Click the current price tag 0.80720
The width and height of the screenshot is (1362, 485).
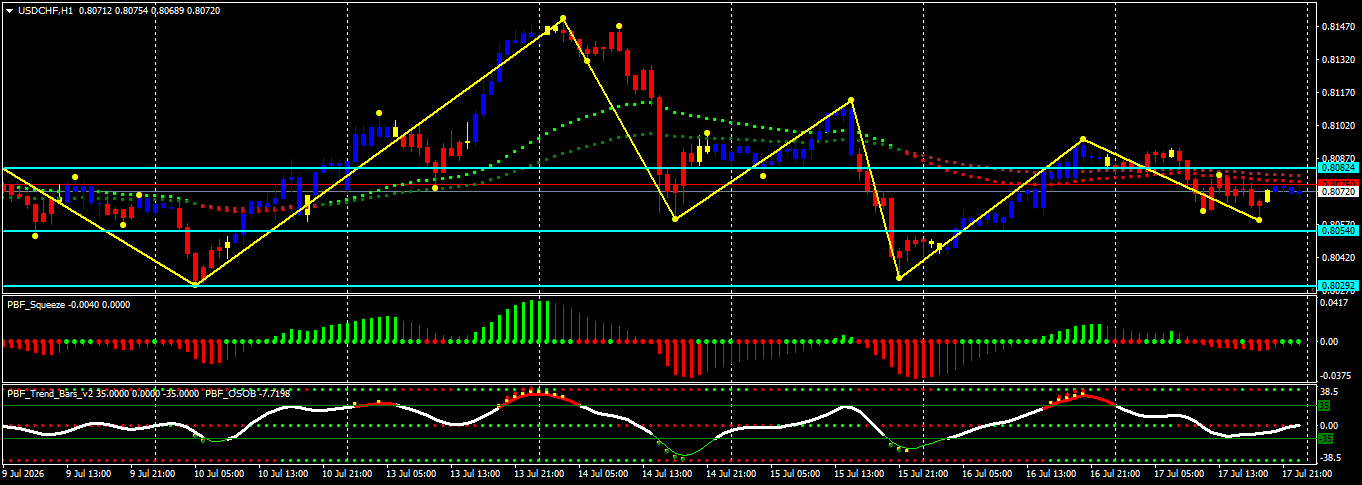(x=1338, y=191)
